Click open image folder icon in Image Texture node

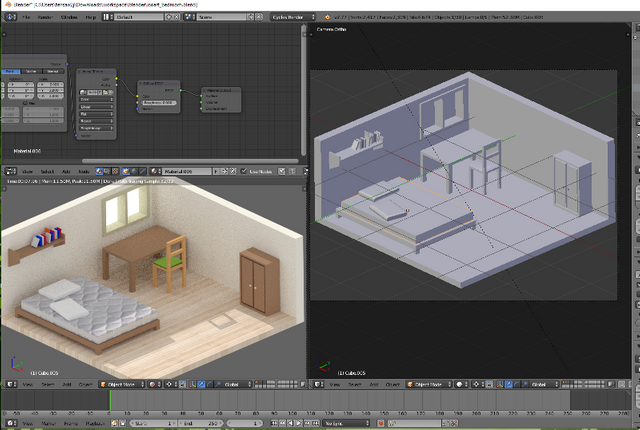coord(105,92)
